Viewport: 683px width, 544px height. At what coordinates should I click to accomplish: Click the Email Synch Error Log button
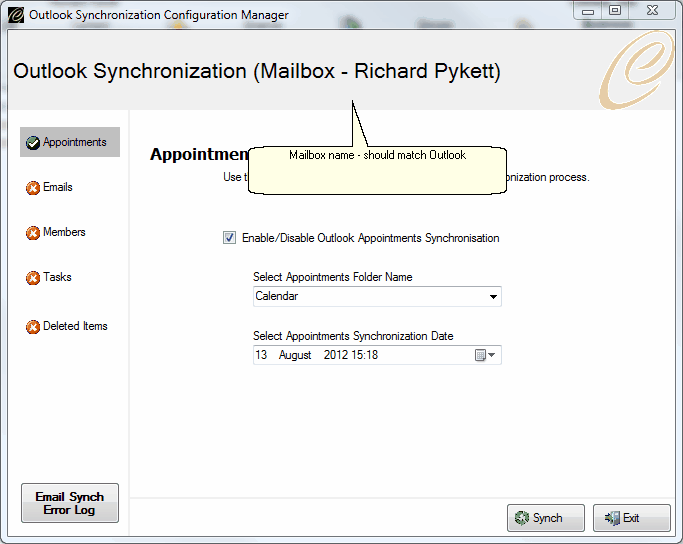(x=70, y=503)
